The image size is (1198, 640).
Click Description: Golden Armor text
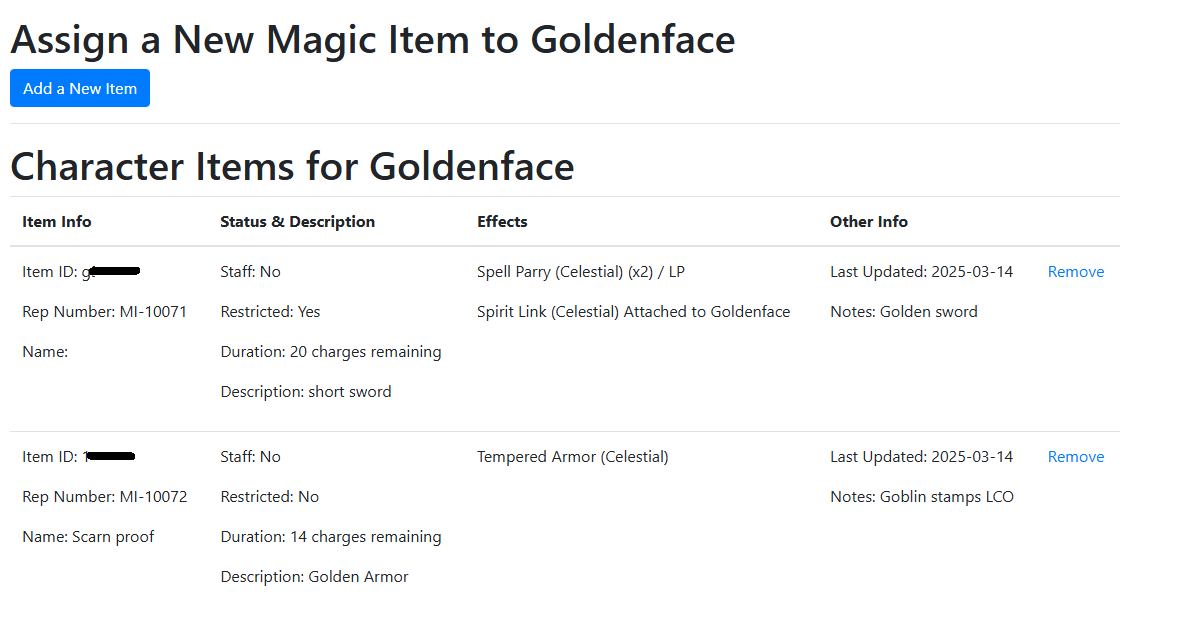point(314,577)
